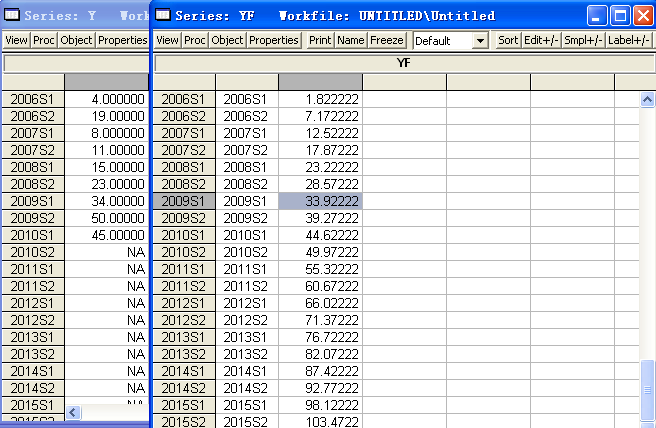
Task: Click the series icon in Y window title
Action: [11, 15]
